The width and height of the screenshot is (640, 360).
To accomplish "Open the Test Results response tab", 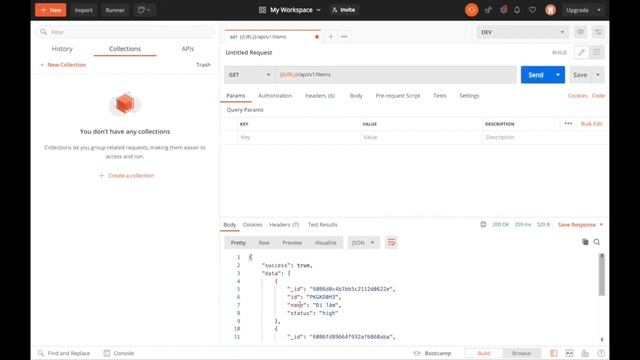I will click(x=322, y=224).
